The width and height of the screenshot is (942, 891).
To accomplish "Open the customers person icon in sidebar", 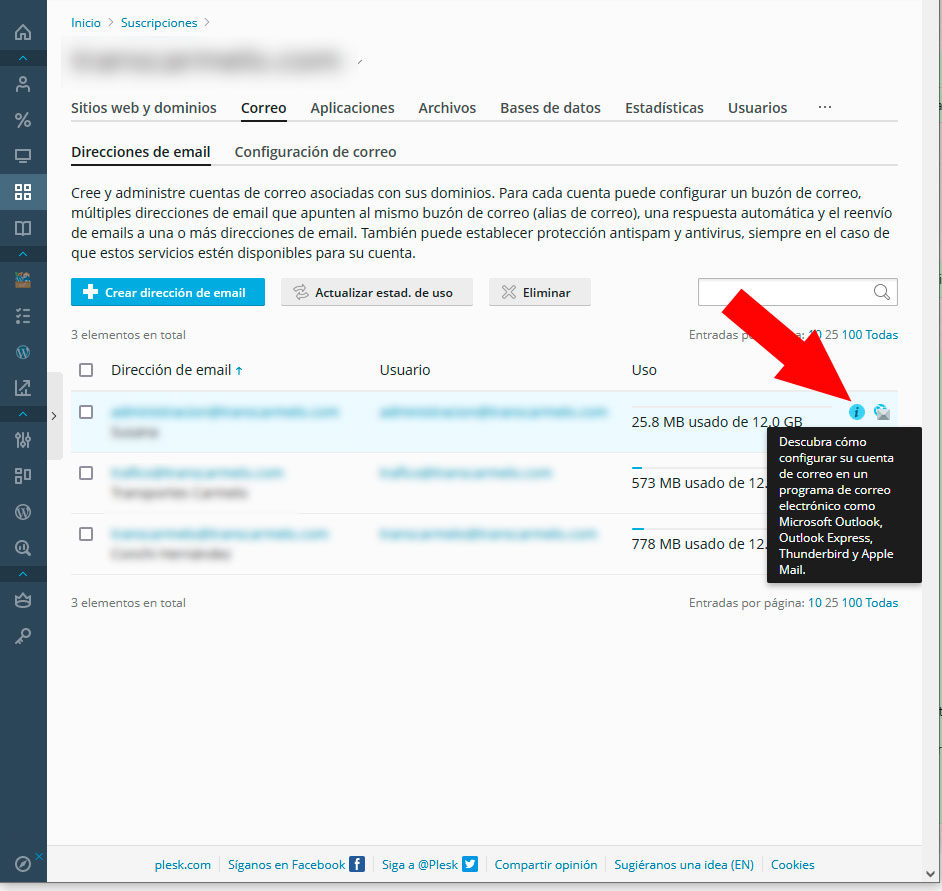I will click(x=23, y=84).
